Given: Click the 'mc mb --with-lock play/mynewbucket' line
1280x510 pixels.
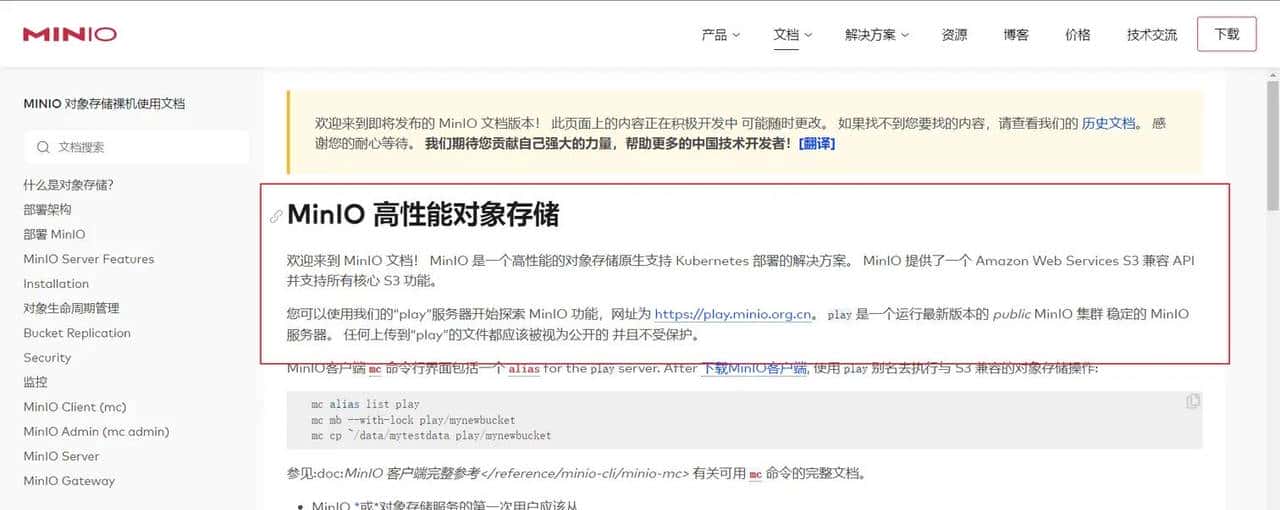Looking at the screenshot, I should (413, 420).
